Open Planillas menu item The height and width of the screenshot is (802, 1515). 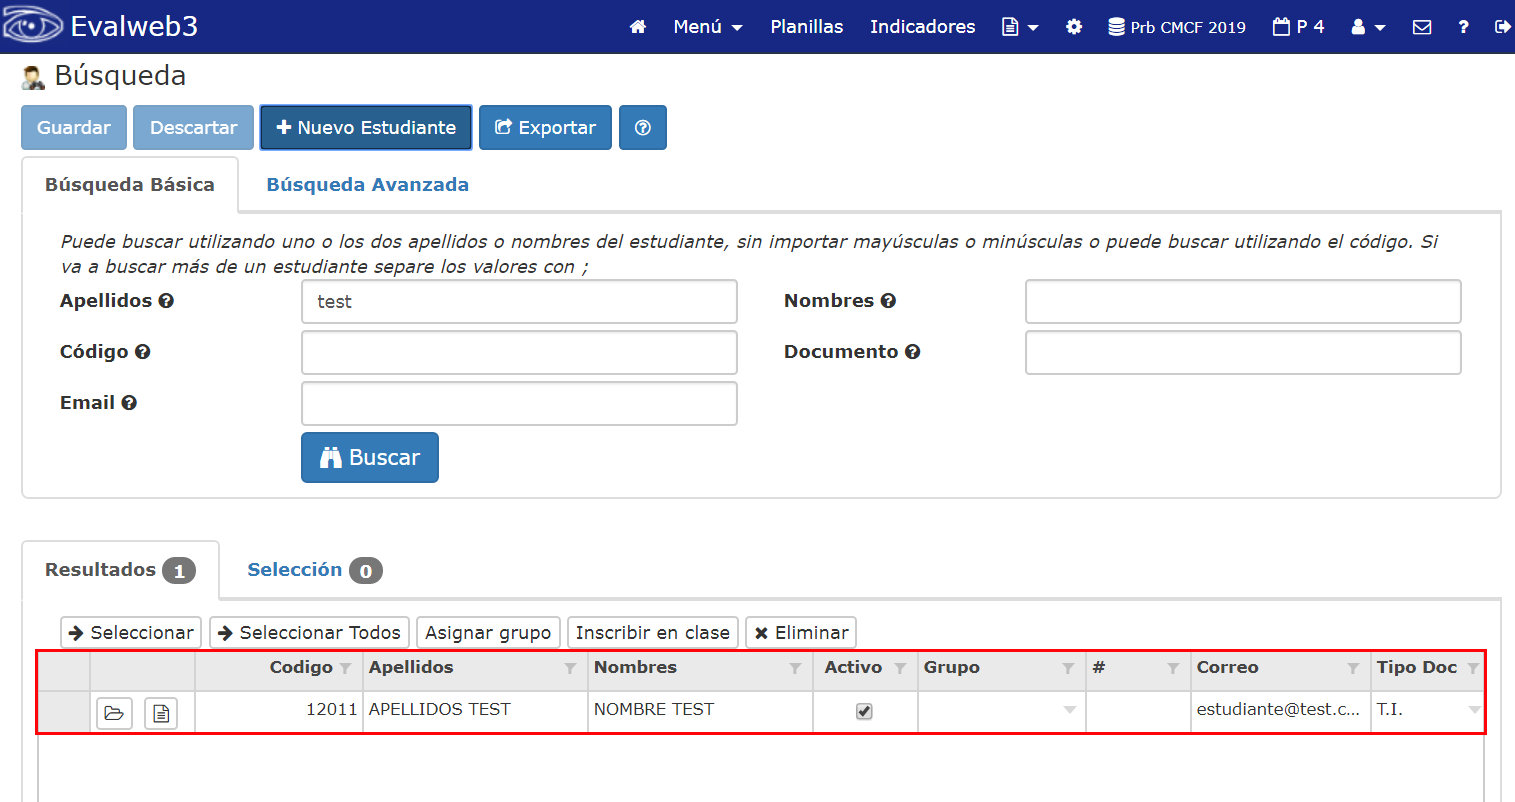coord(806,27)
